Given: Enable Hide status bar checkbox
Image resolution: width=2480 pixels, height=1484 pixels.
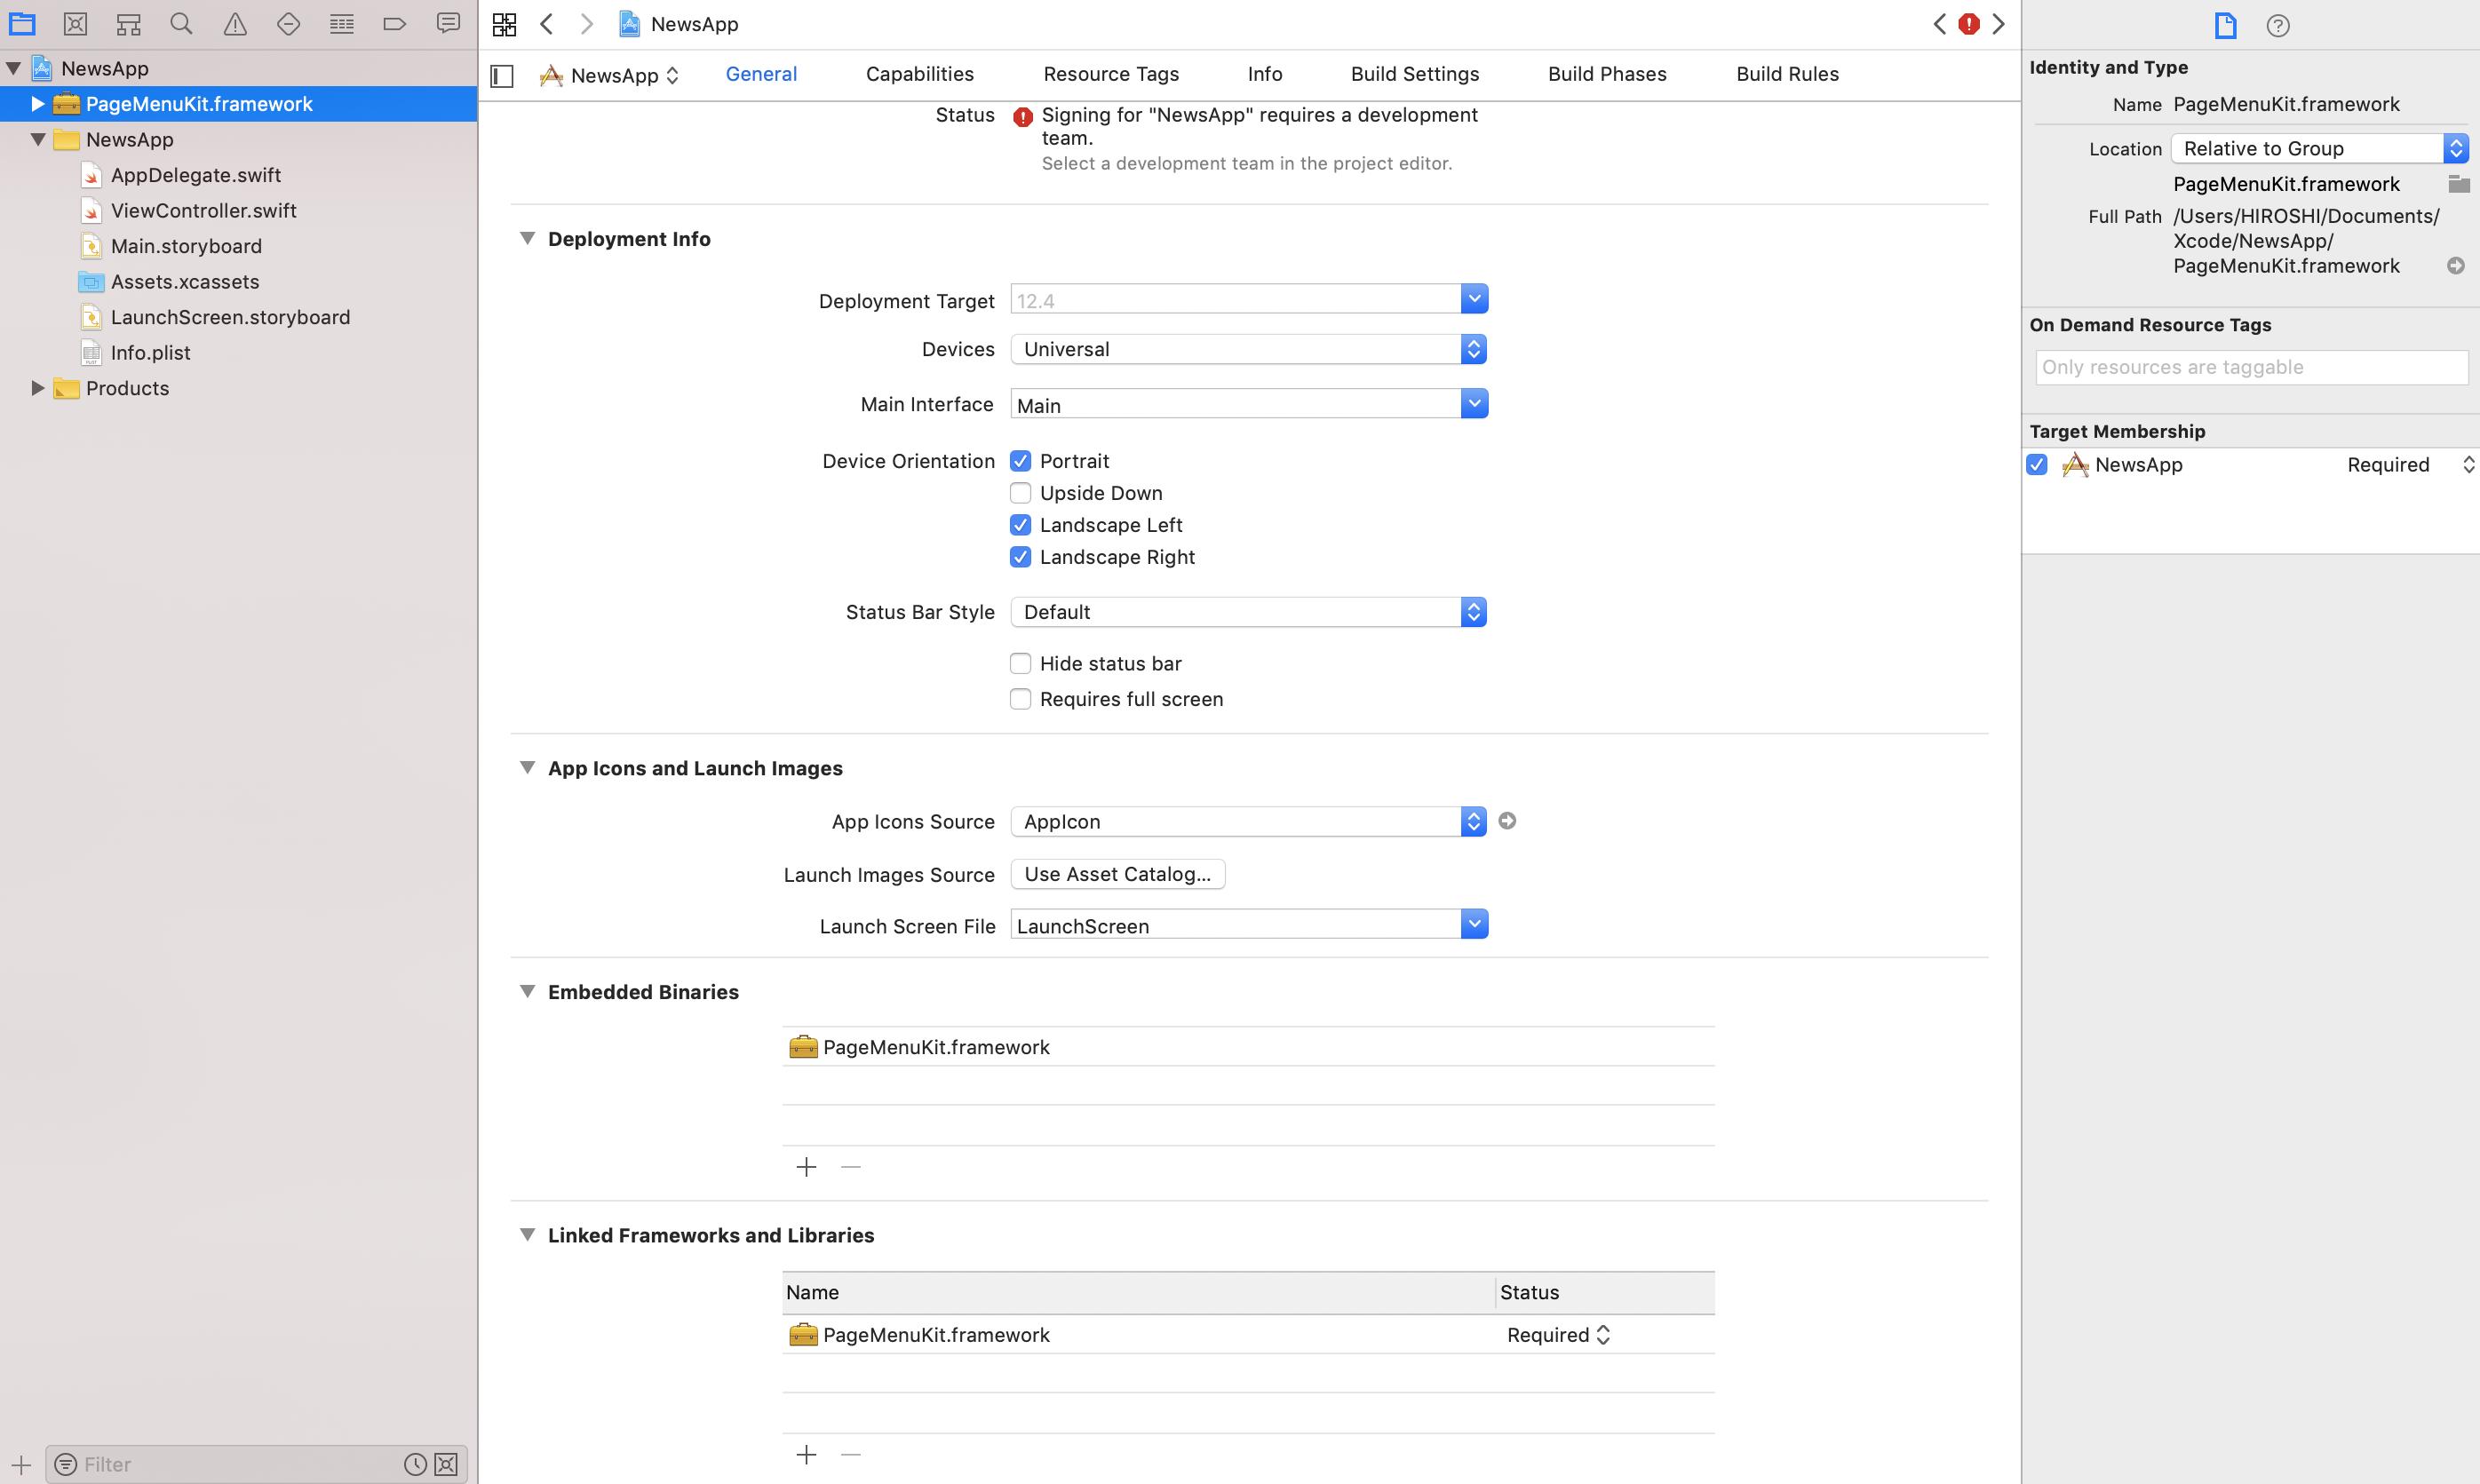Looking at the screenshot, I should [1020, 664].
